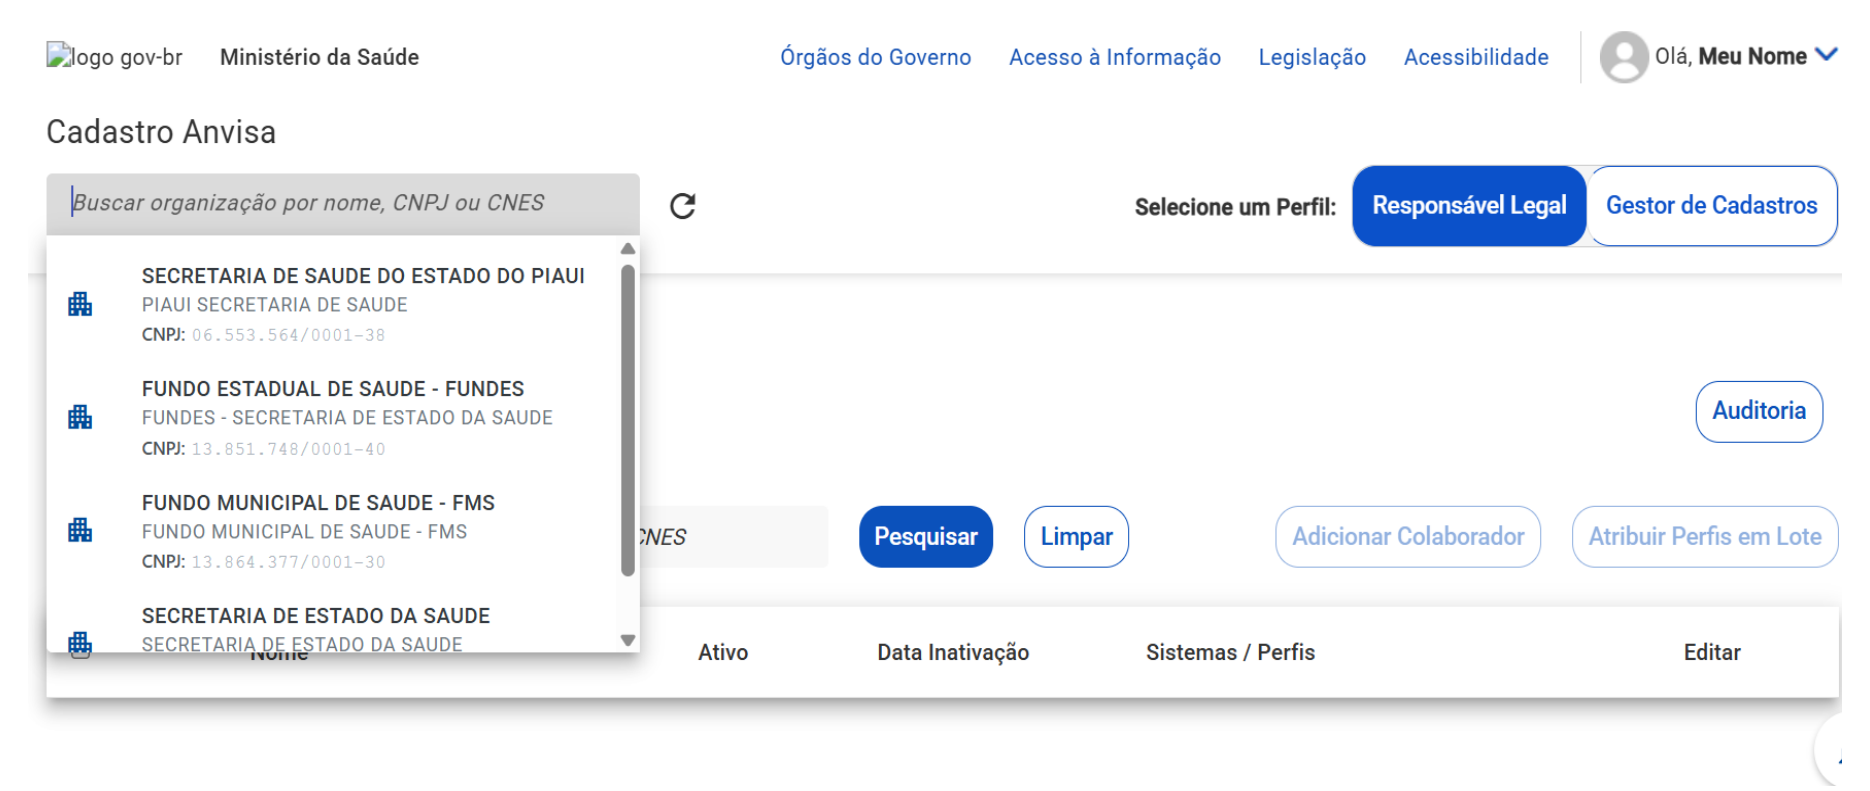Click the refresh icon beside search field
Screen dimensions: 1870x791
click(682, 206)
